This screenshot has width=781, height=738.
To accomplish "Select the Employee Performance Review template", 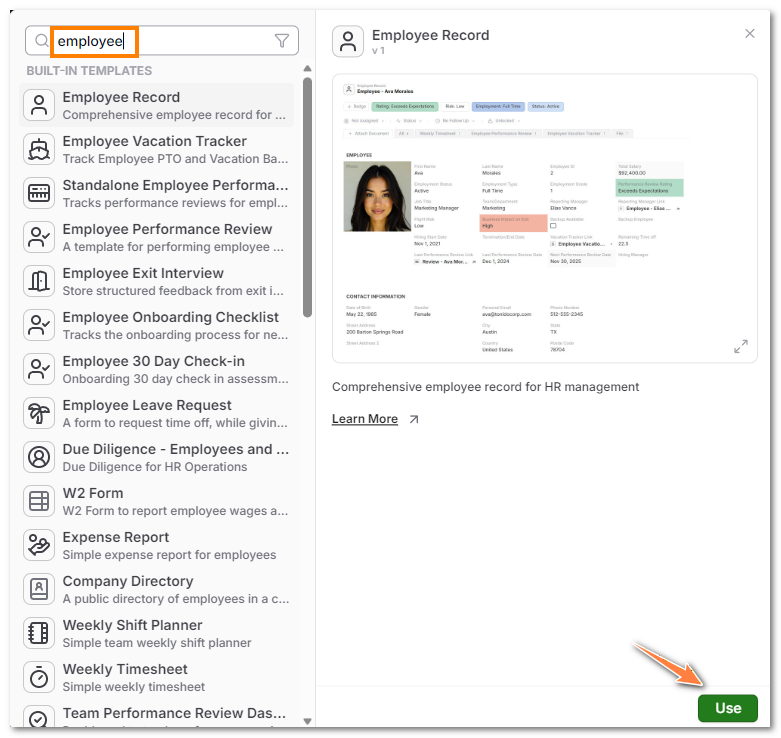I will click(x=166, y=237).
